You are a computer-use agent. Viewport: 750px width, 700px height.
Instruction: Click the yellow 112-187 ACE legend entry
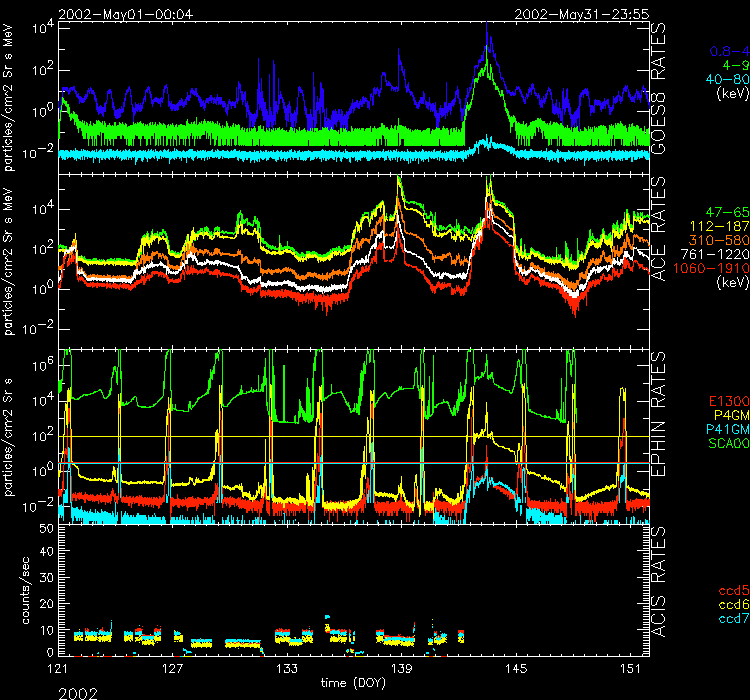click(x=718, y=227)
